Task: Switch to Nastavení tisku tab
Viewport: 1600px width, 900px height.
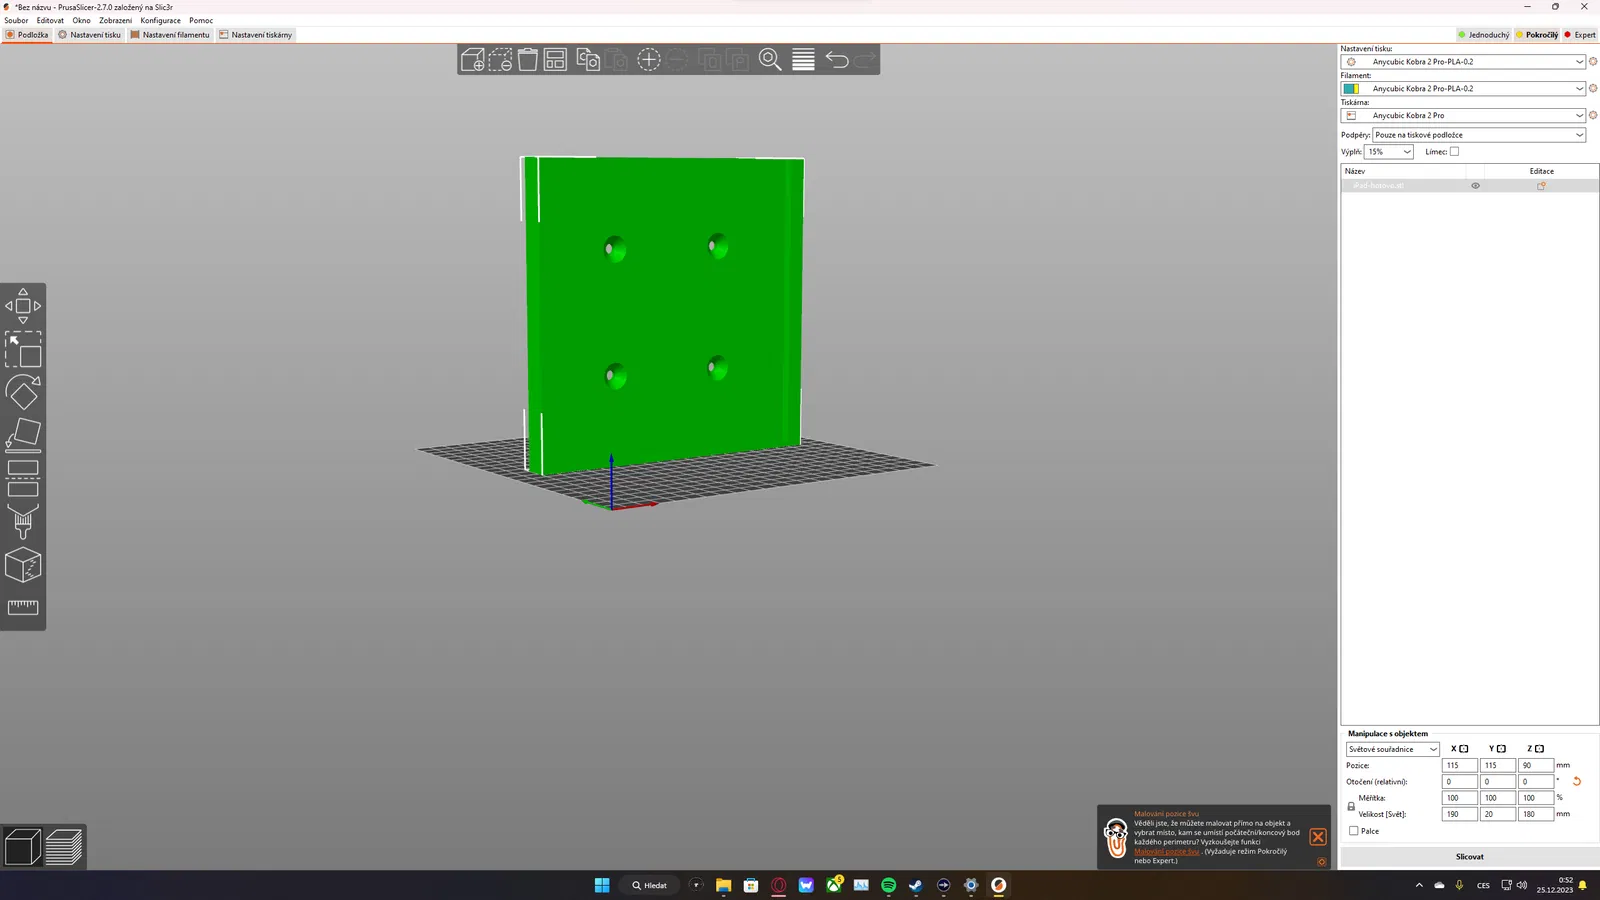Action: click(89, 35)
